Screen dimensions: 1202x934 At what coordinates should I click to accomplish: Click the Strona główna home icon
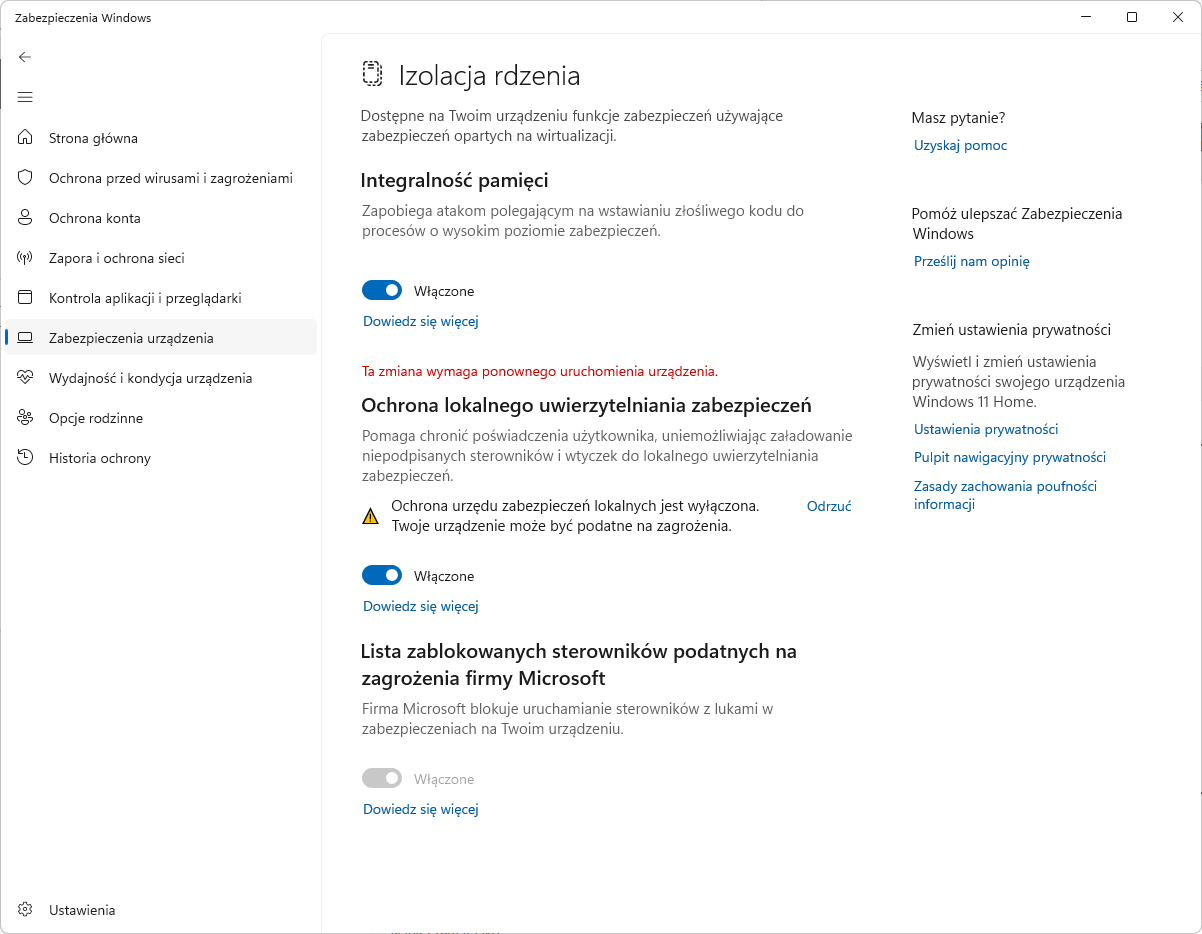tap(26, 138)
